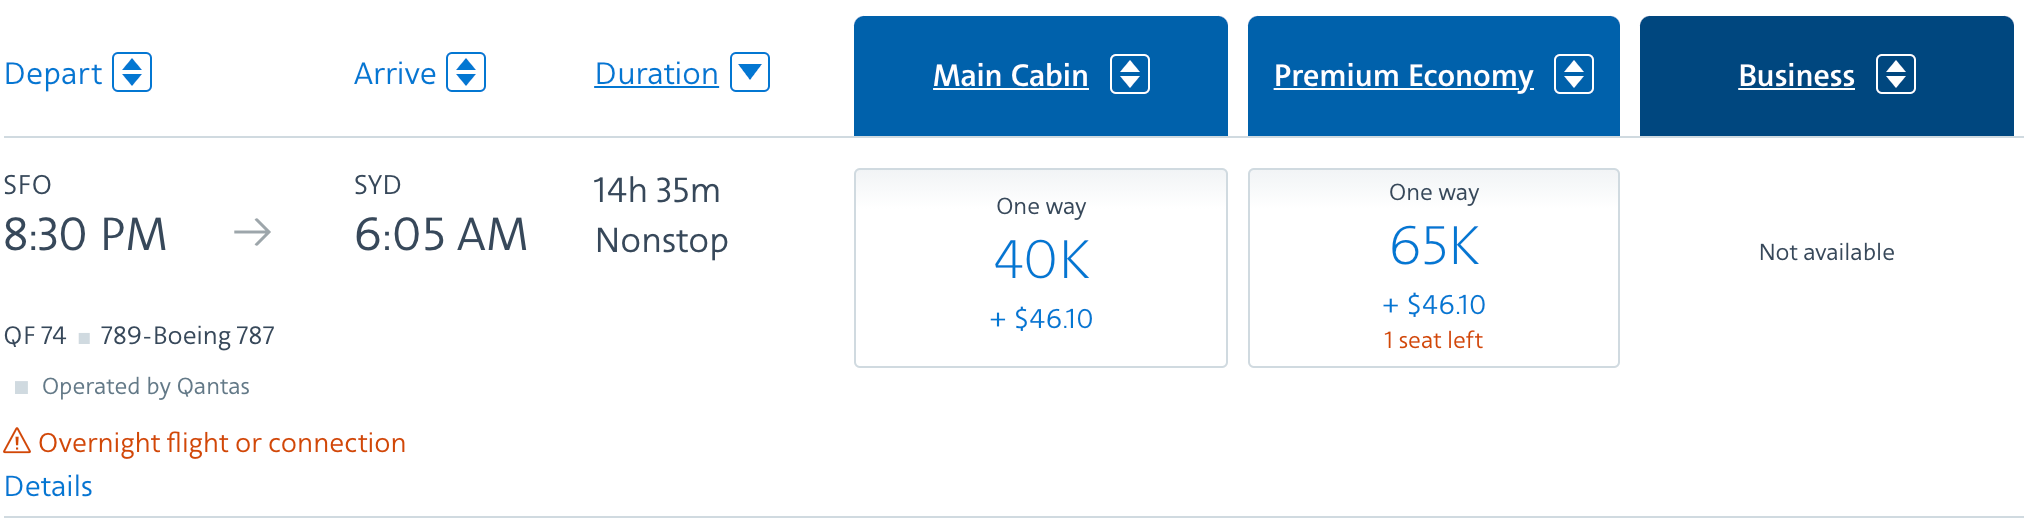Select the Business column header
This screenshot has width=2034, height=528.
point(1796,76)
